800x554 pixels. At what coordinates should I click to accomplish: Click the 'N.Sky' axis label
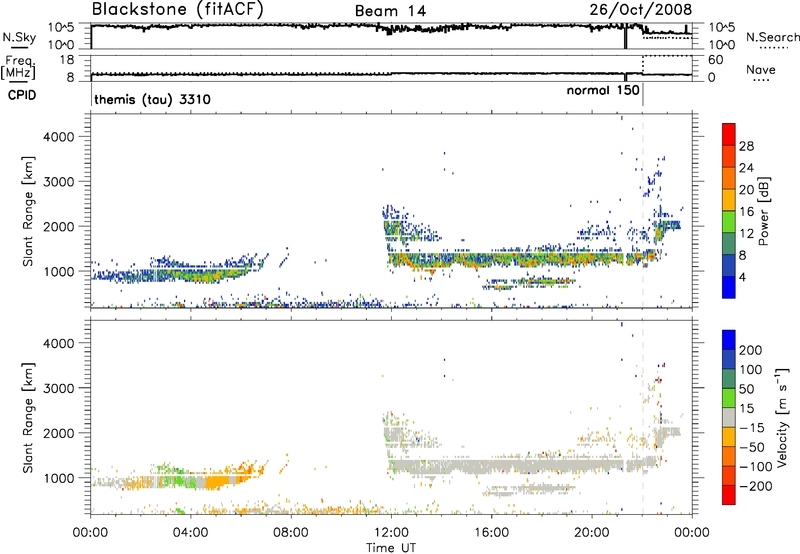(19, 37)
